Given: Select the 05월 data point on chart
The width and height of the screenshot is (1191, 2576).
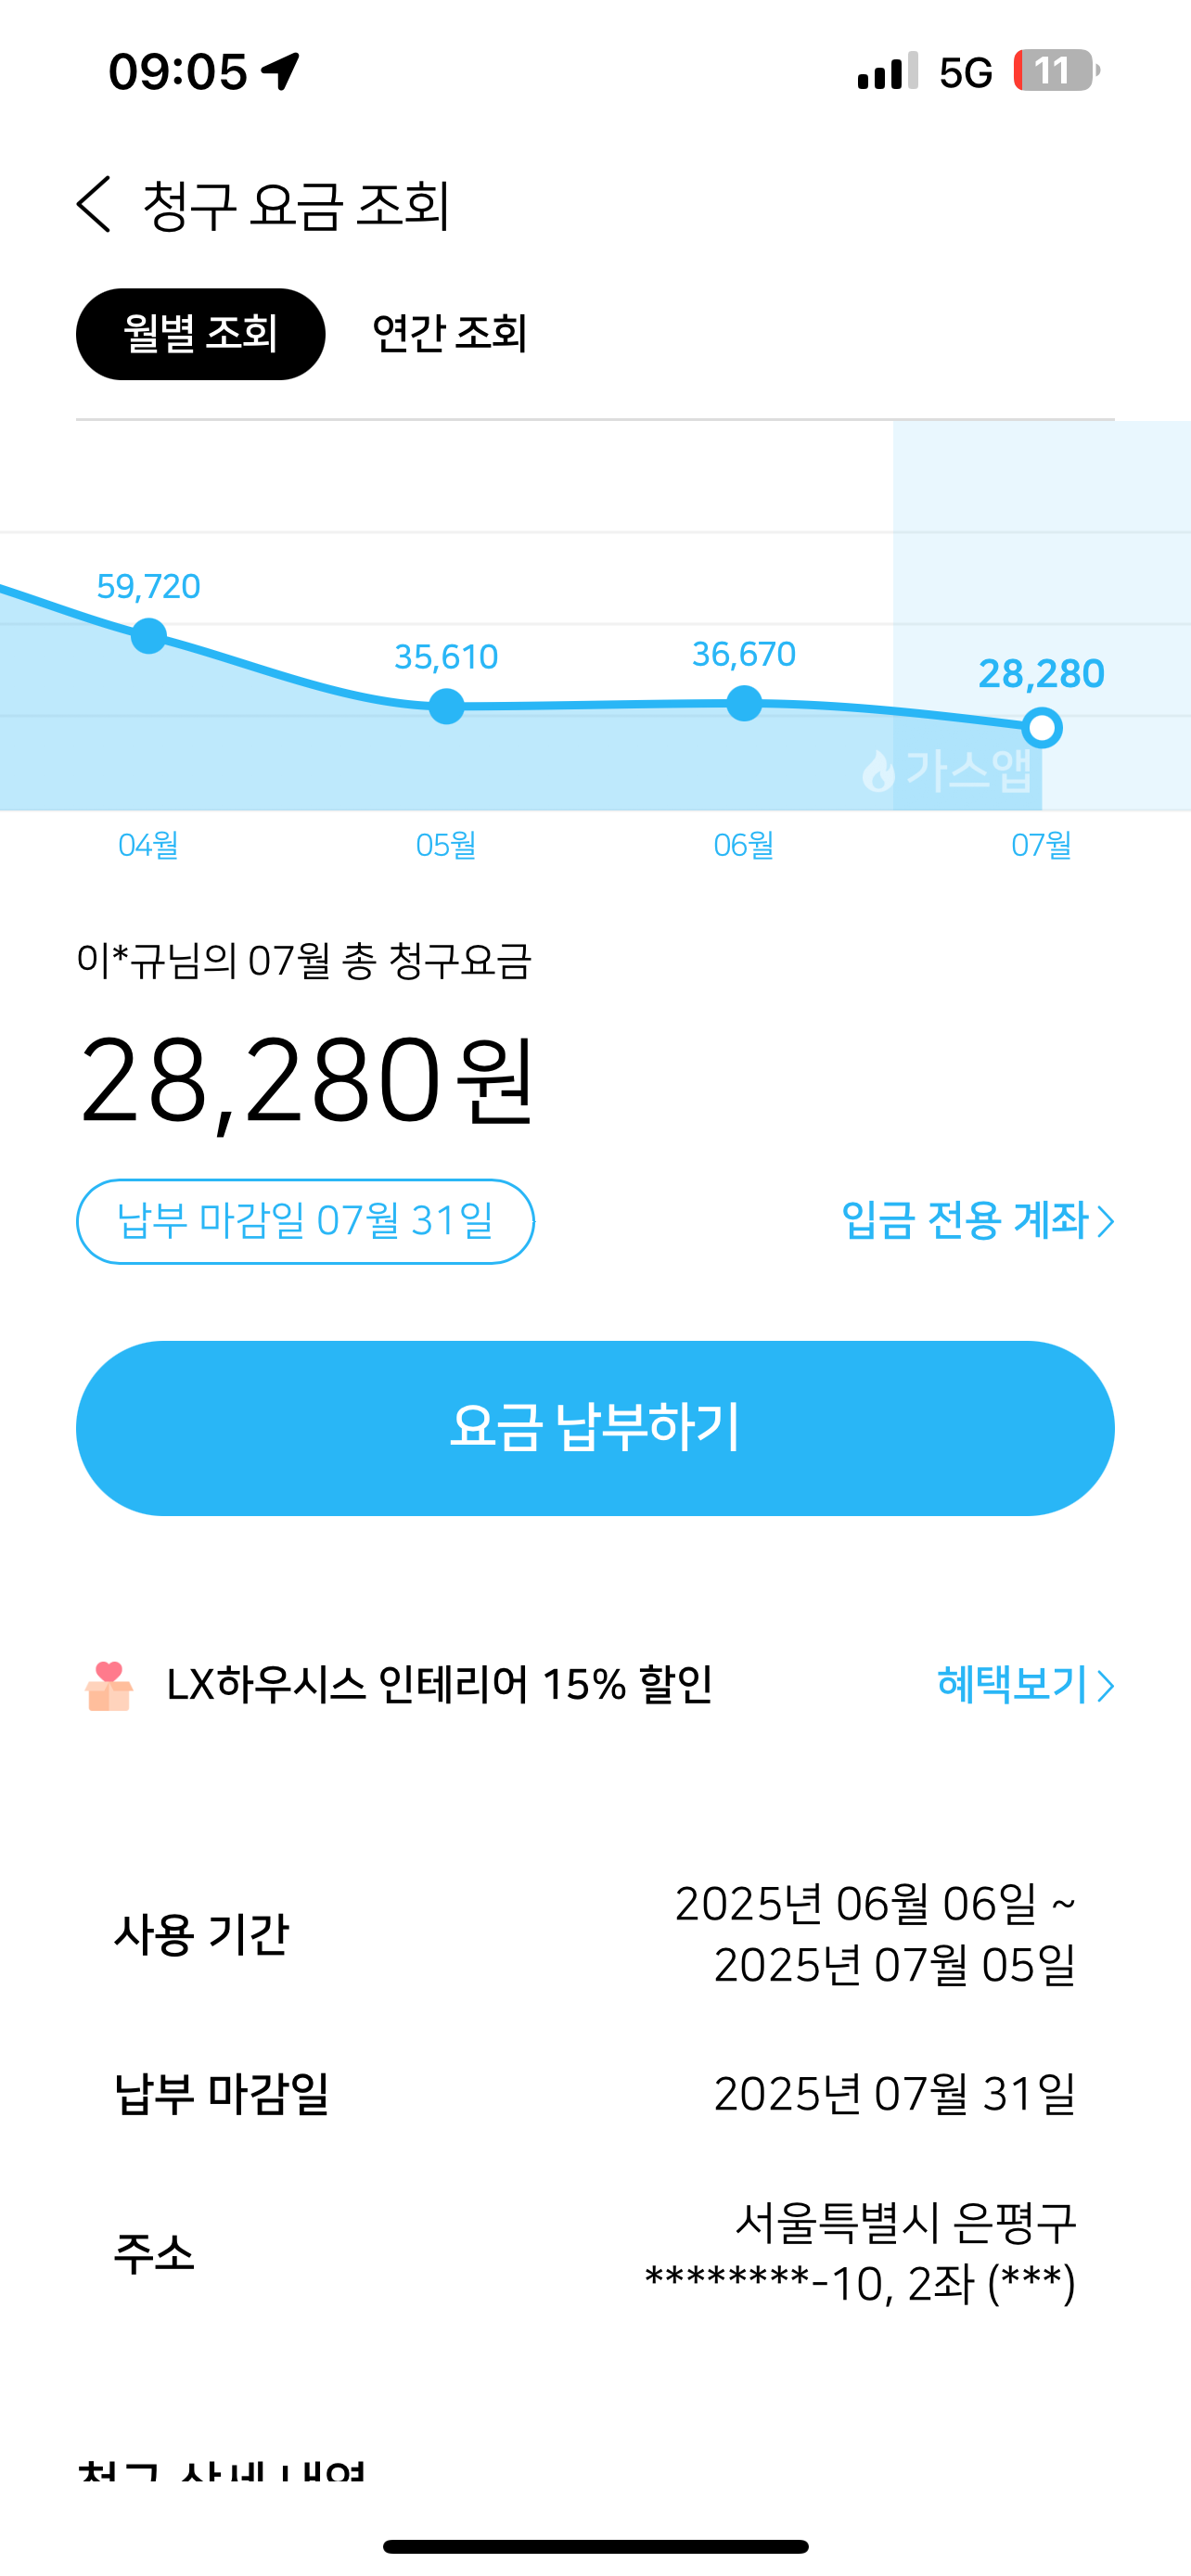Looking at the screenshot, I should (x=446, y=706).
